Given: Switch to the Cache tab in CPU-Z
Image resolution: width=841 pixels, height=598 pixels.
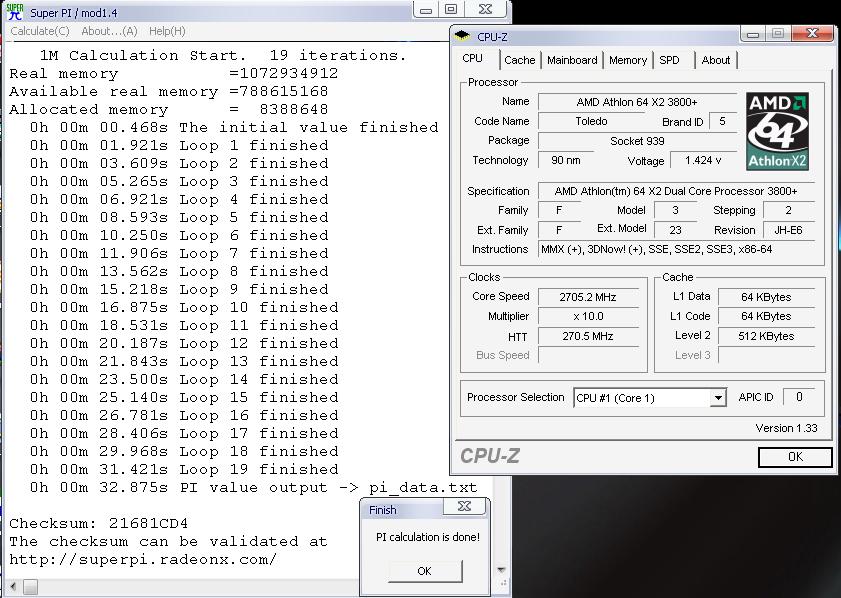Looking at the screenshot, I should click(519, 60).
